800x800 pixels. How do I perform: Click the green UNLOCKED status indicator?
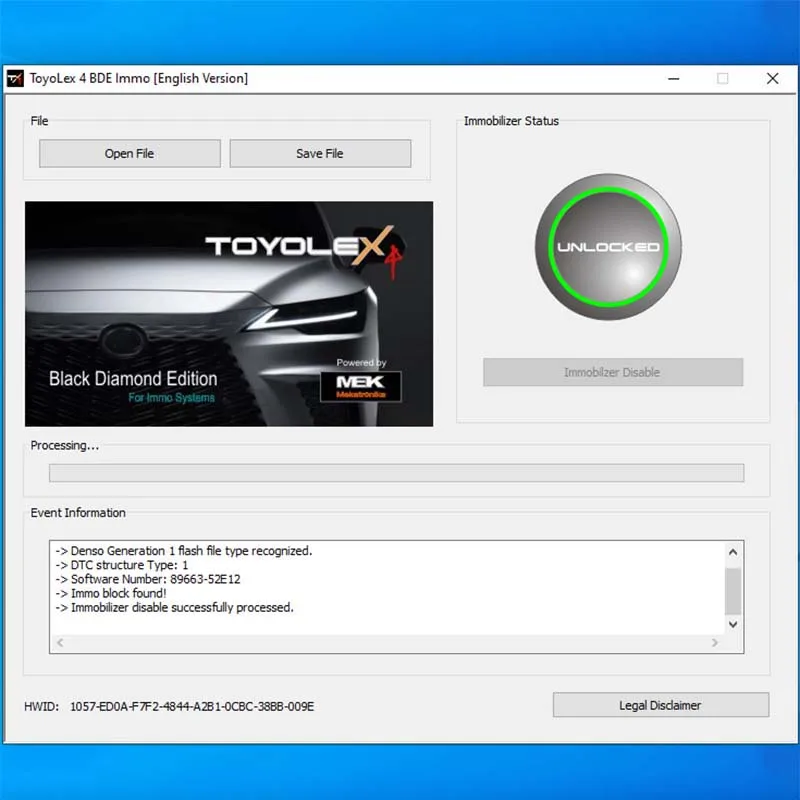coord(608,246)
